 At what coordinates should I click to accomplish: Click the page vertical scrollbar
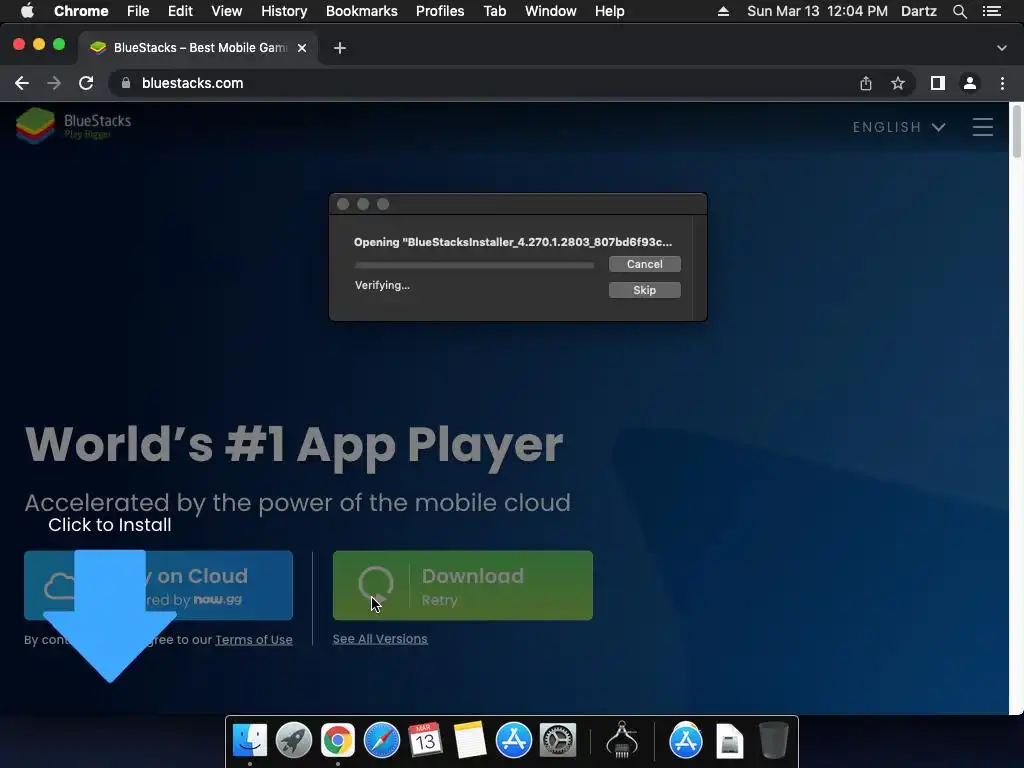[1017, 131]
